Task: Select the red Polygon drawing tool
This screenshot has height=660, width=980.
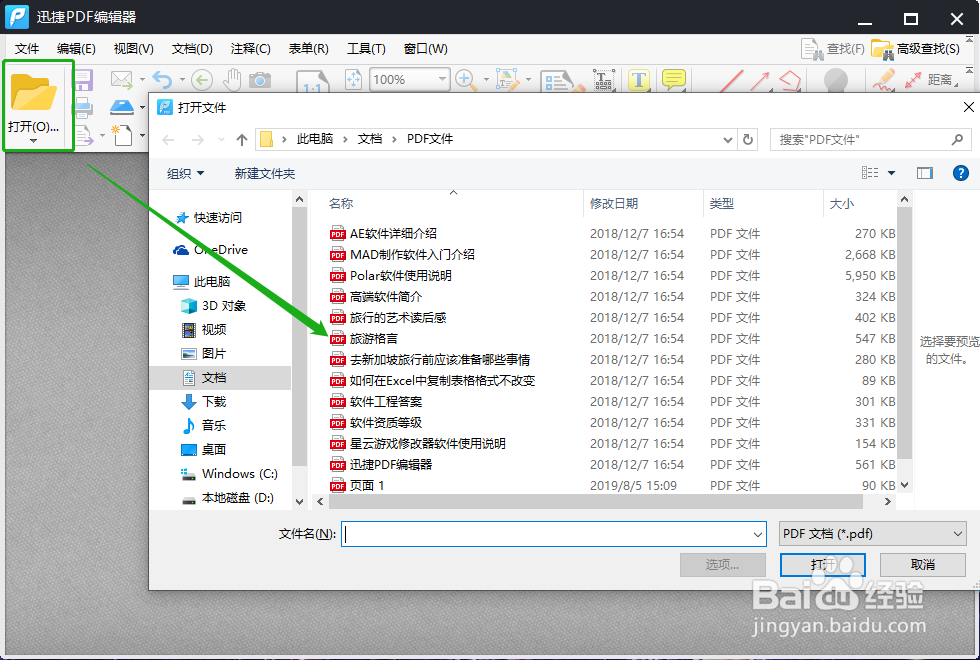Action: (790, 81)
